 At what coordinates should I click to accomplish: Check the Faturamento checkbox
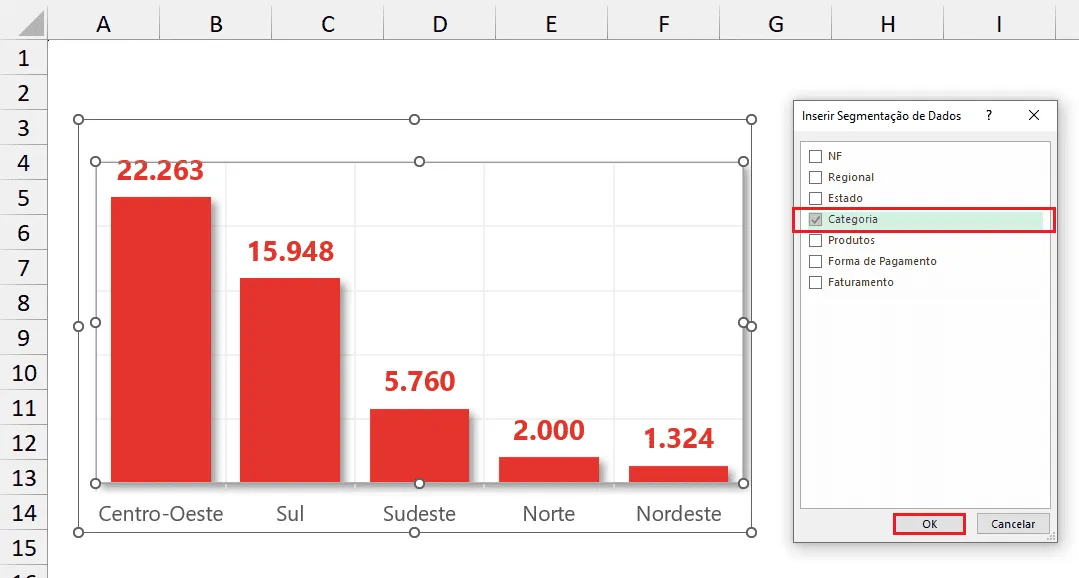coord(815,282)
